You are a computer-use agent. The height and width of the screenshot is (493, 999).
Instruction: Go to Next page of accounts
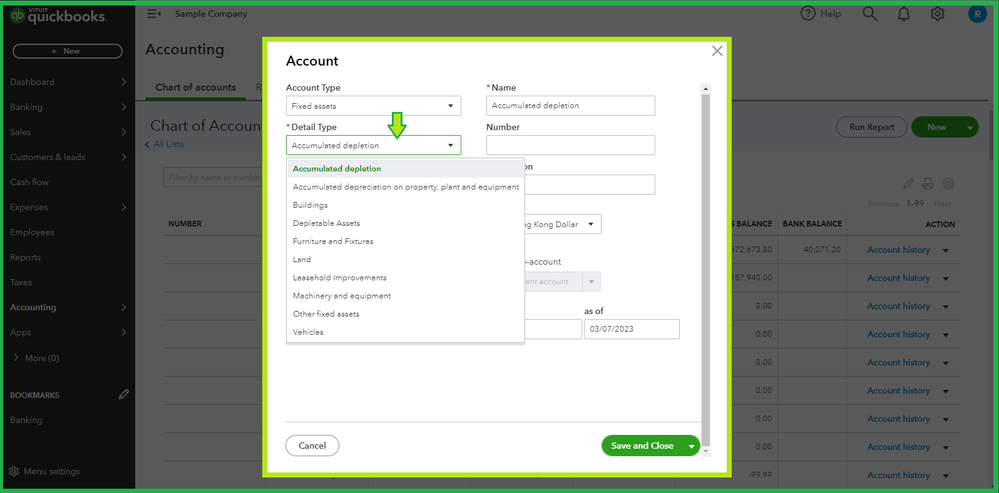(x=942, y=204)
